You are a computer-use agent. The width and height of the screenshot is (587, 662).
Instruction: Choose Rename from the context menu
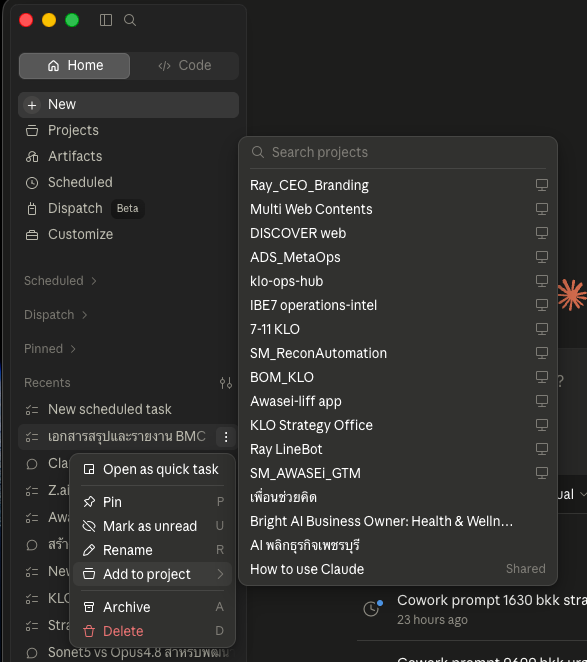(x=152, y=551)
